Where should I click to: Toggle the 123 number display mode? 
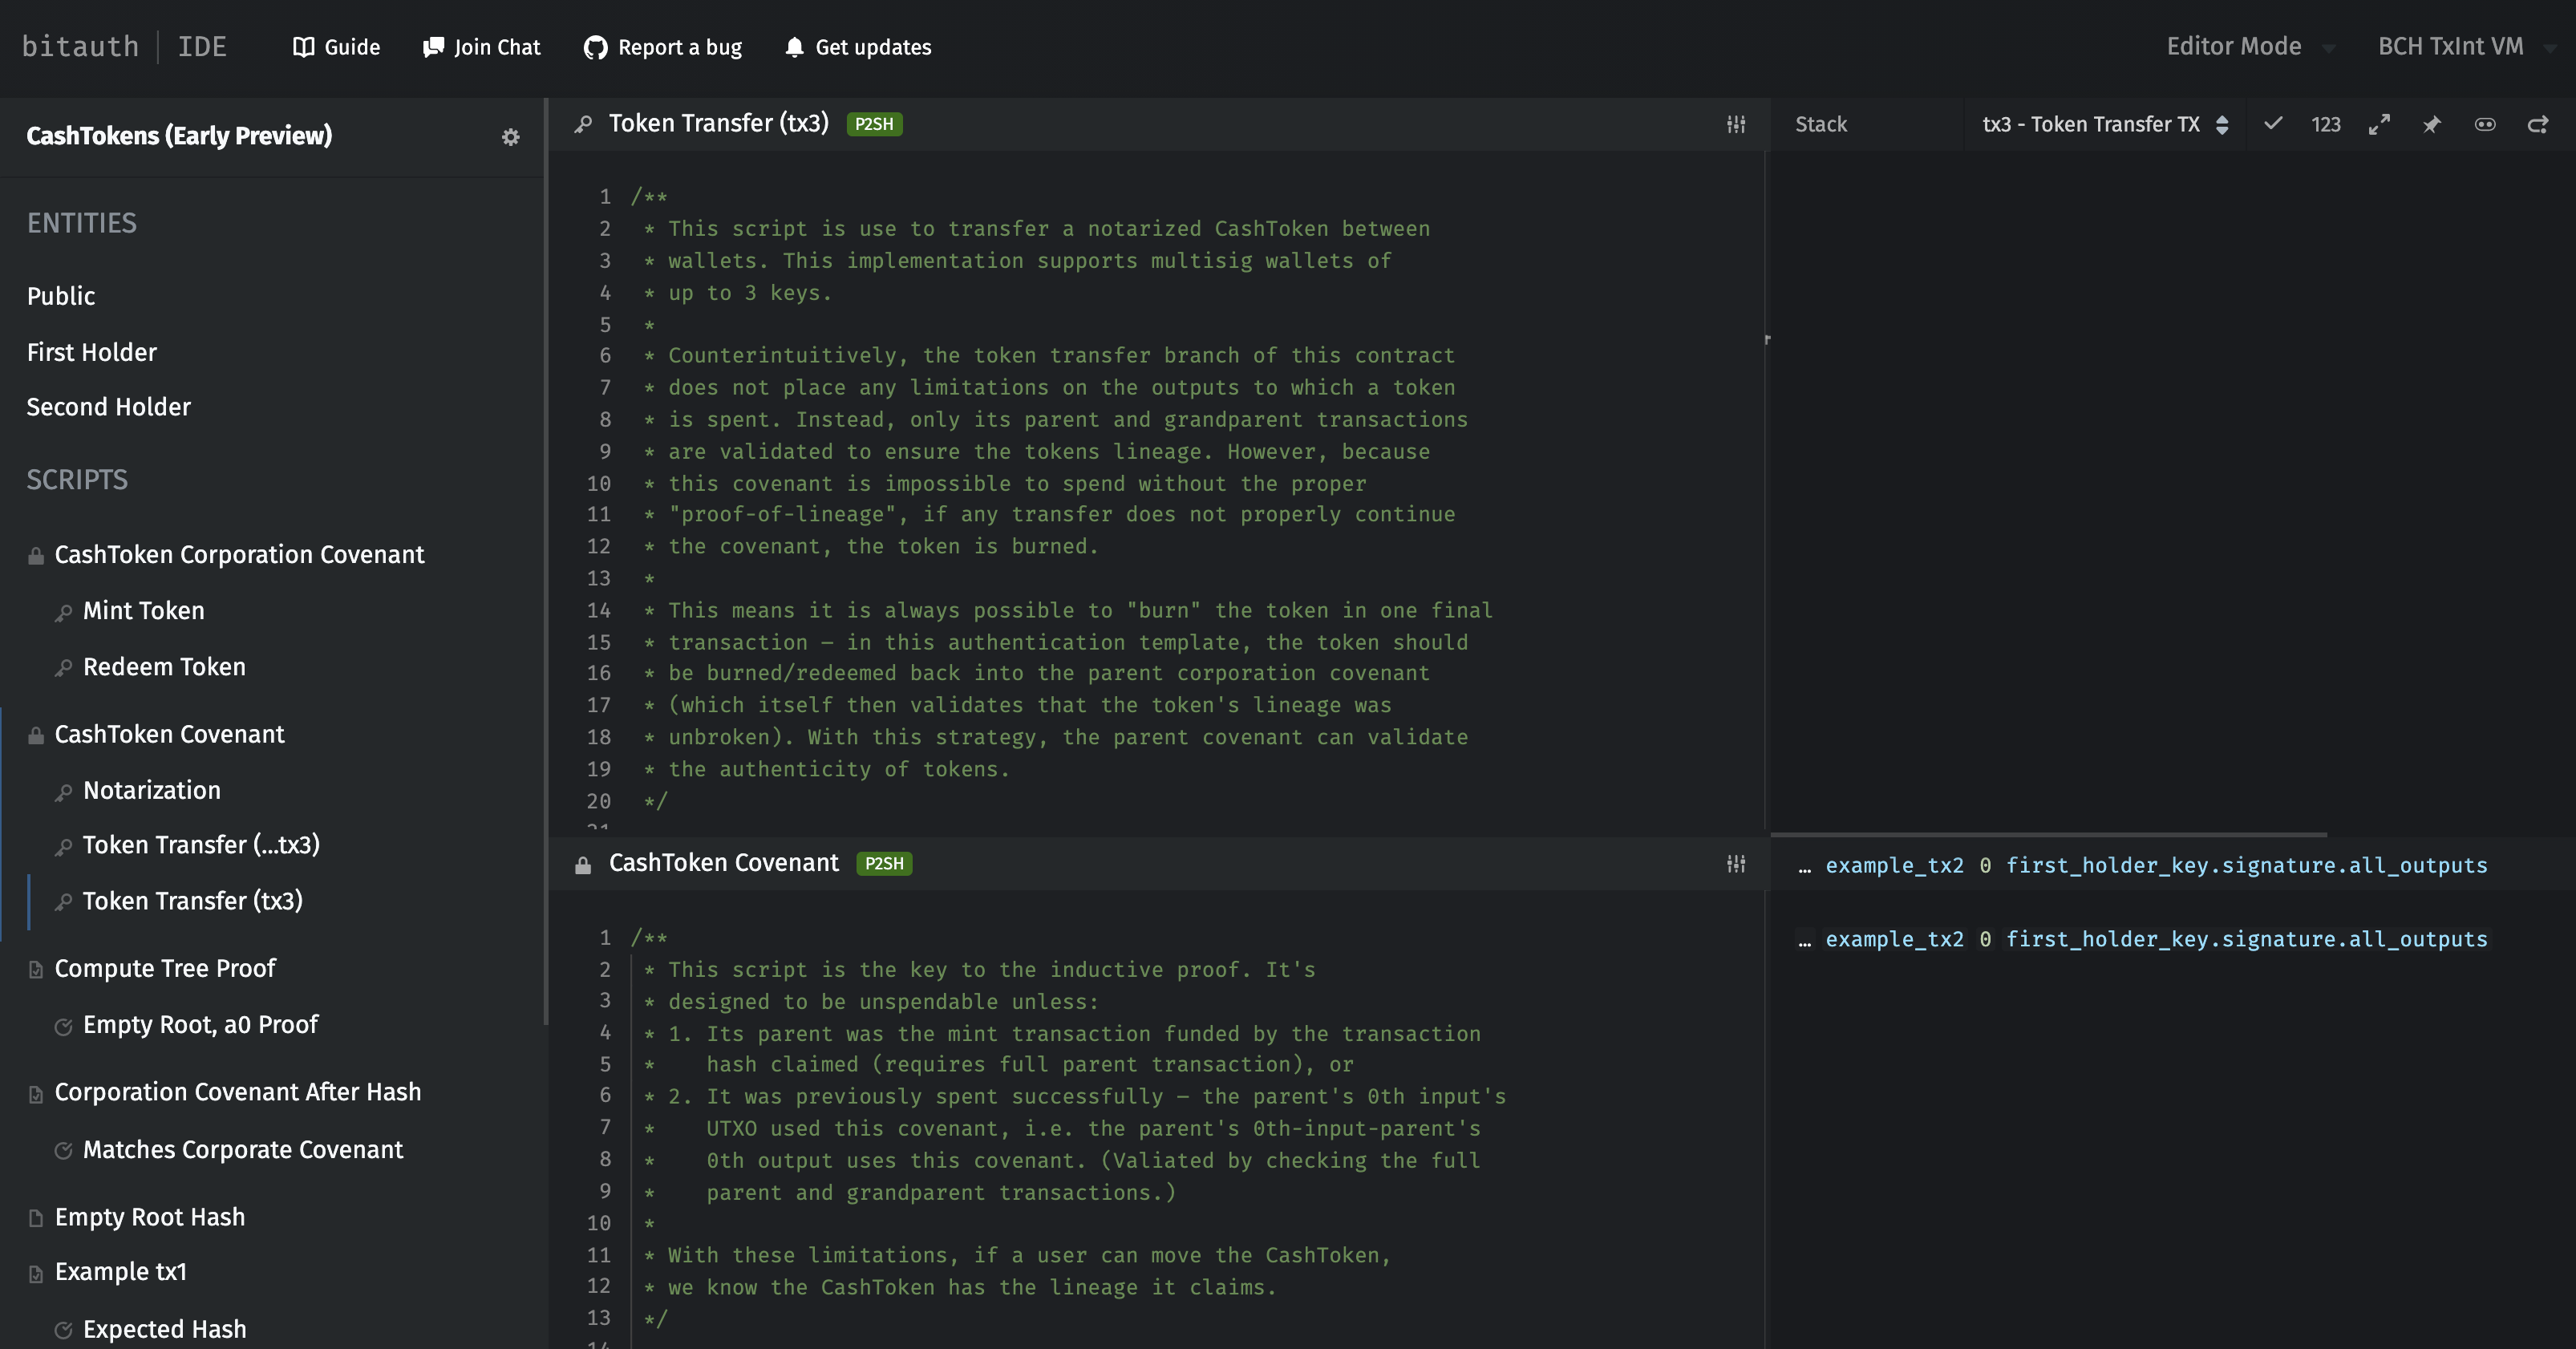2325,124
